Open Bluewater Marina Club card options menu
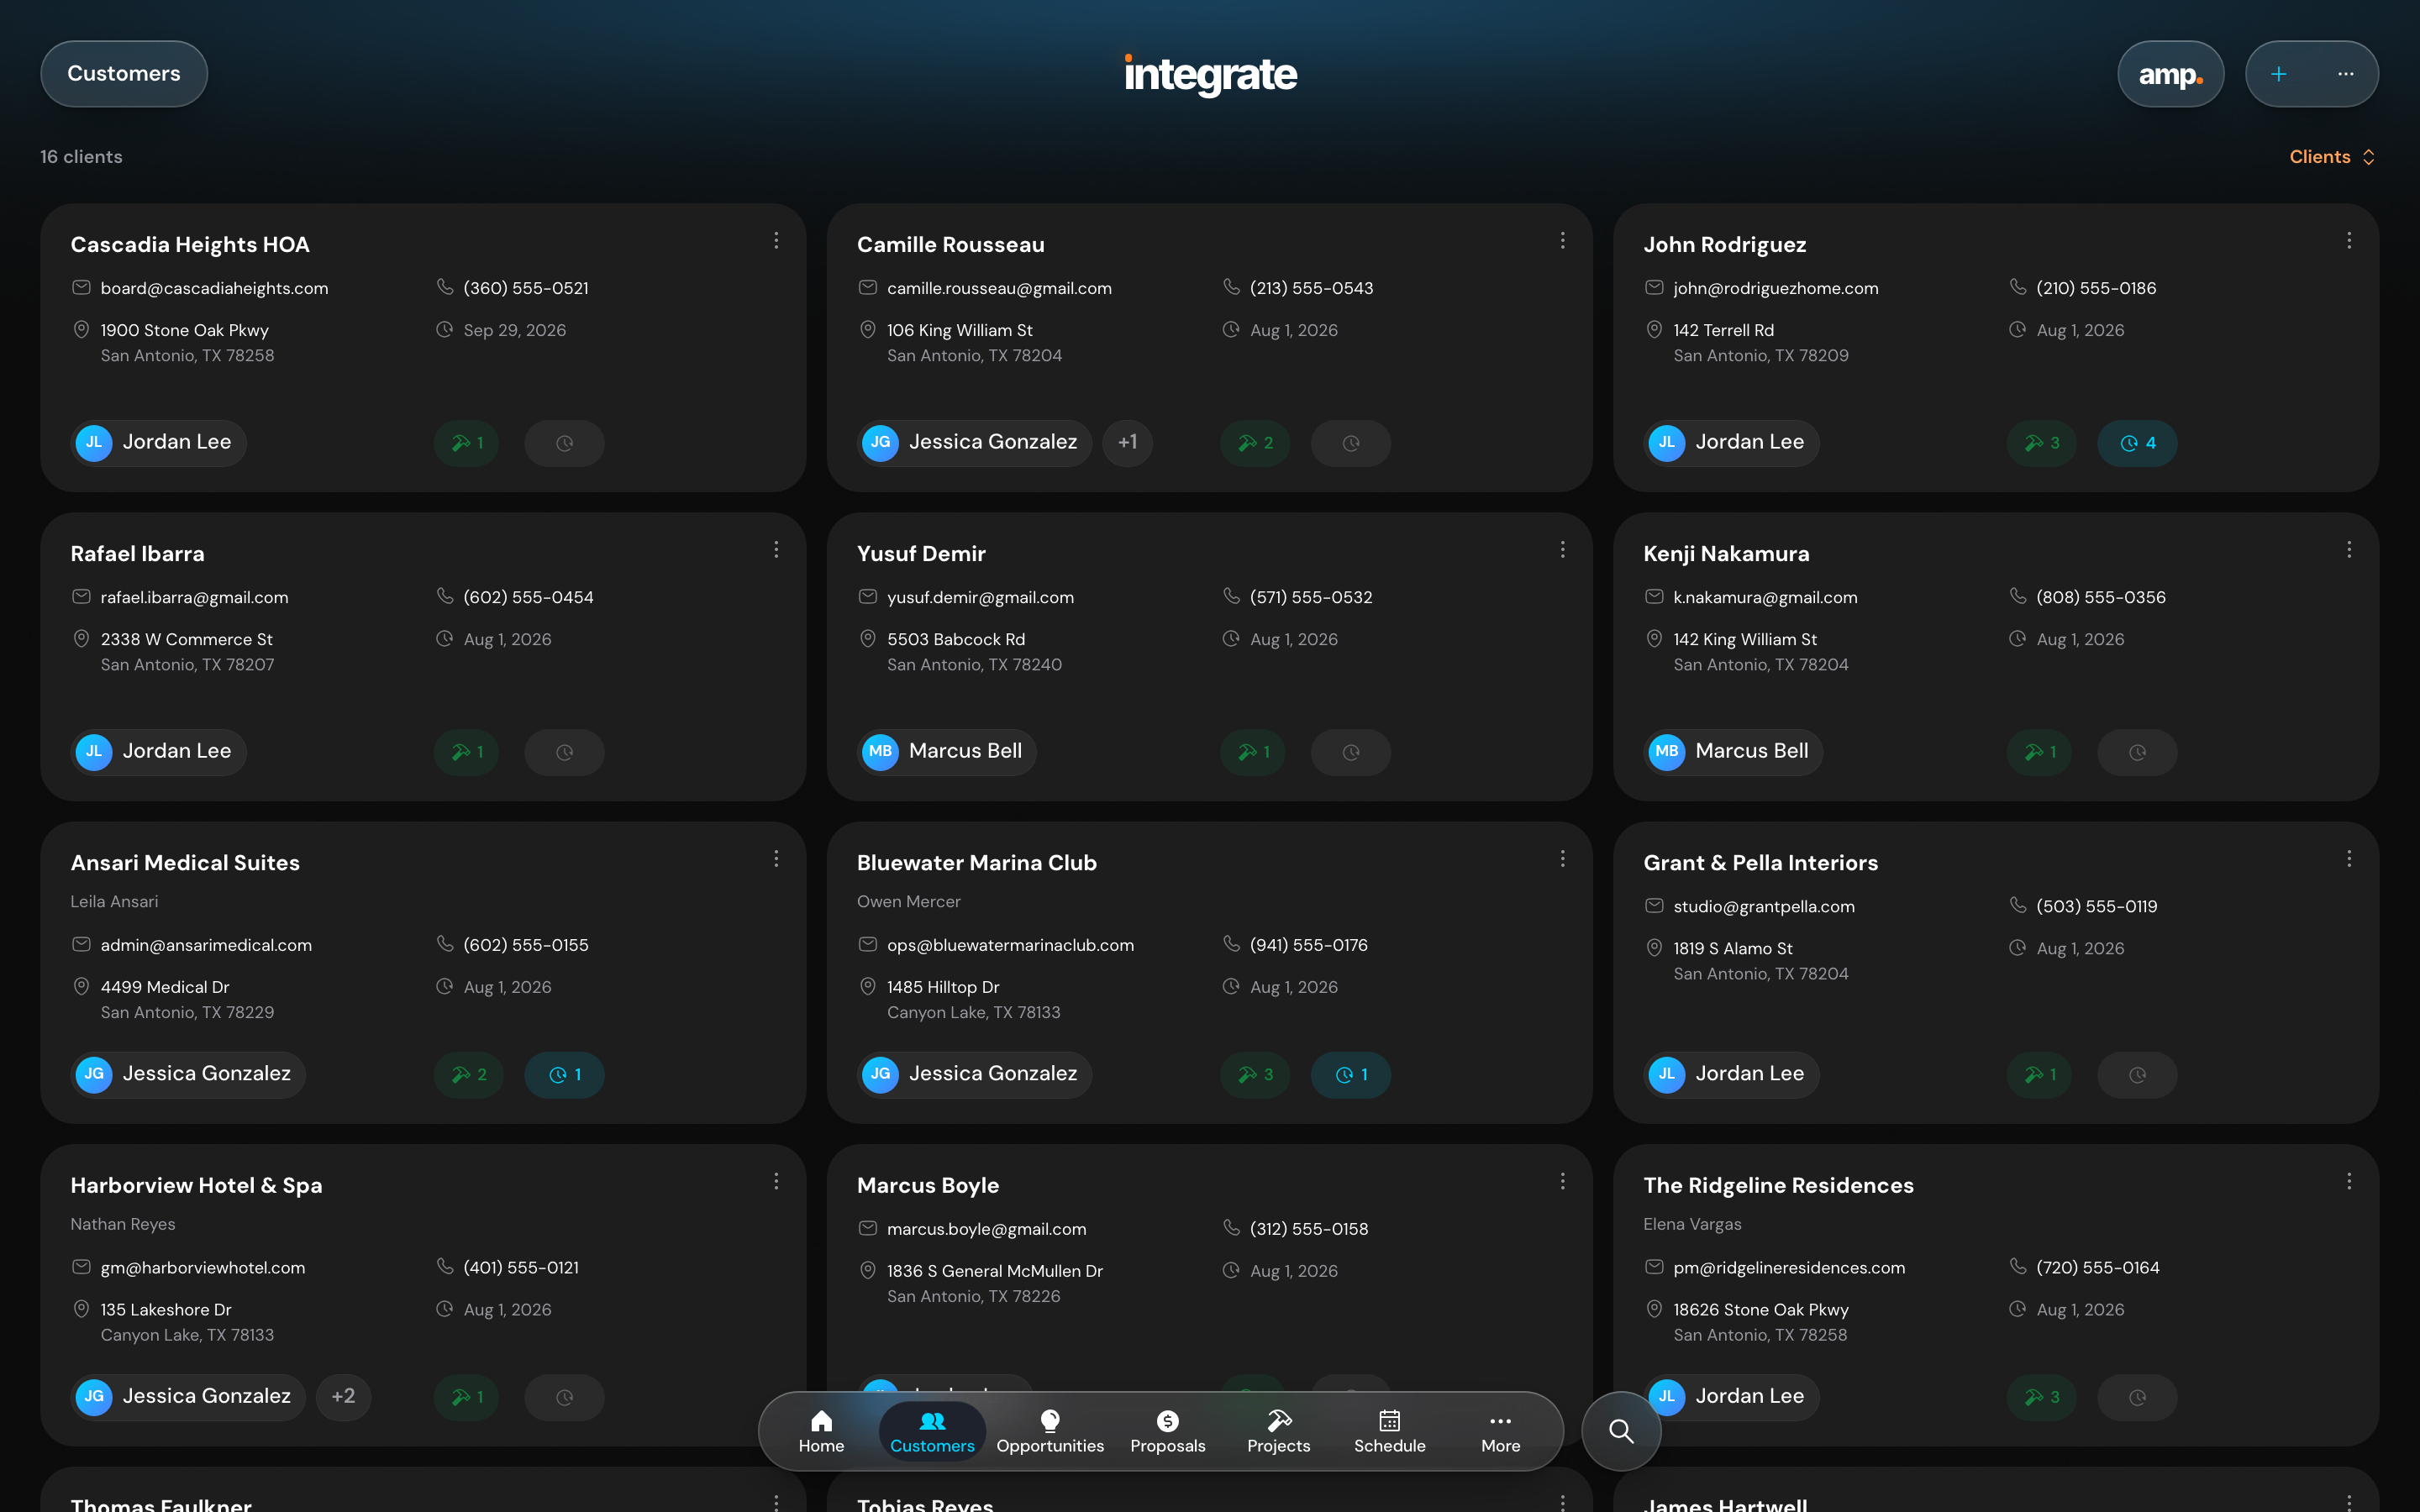Image resolution: width=2420 pixels, height=1512 pixels. 1562,859
